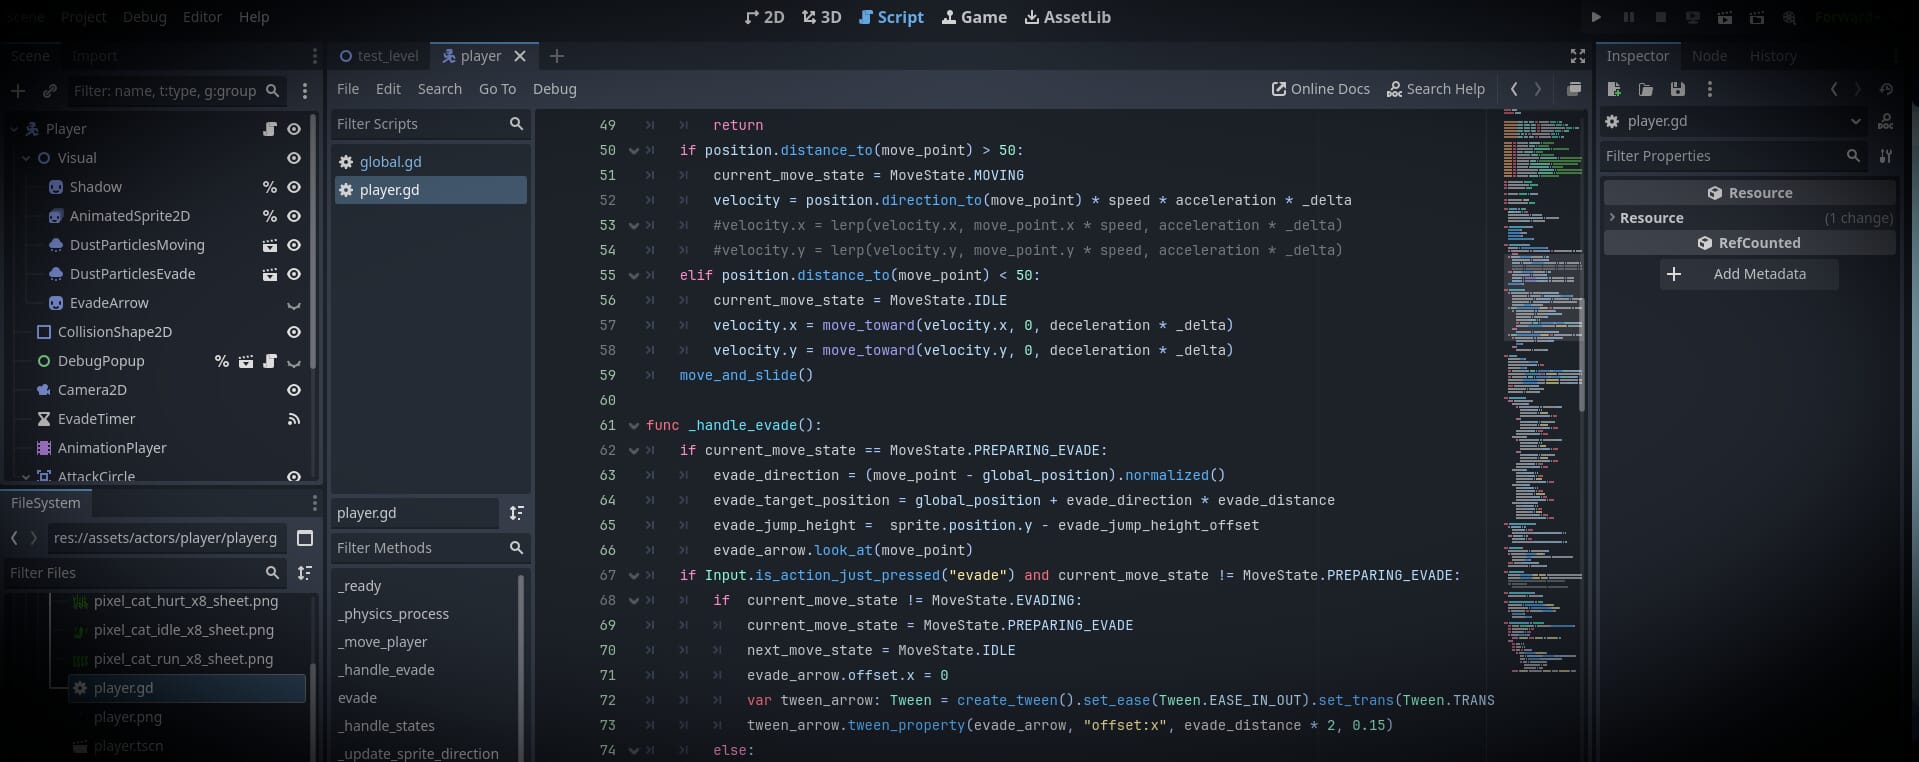Open the Go To menu
The height and width of the screenshot is (762, 1919).
point(497,89)
